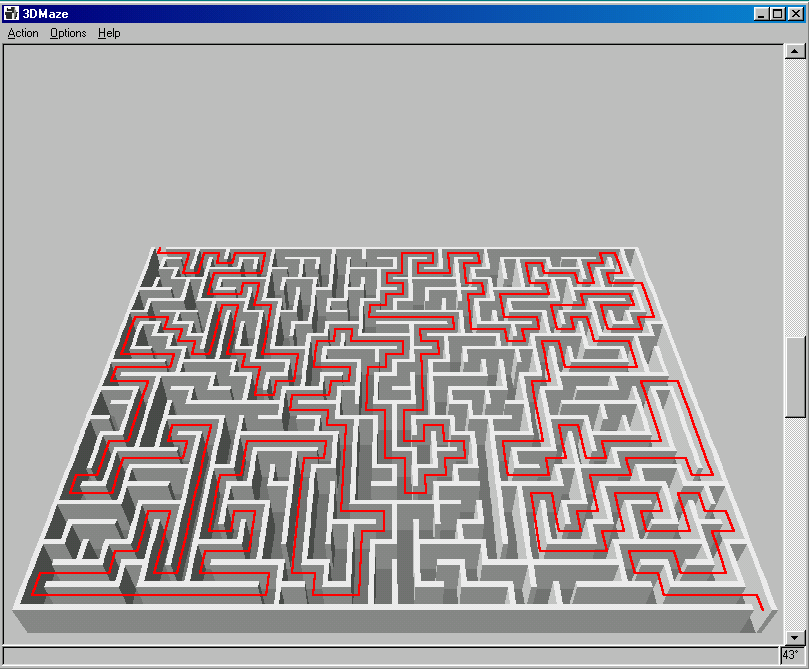Click the vertical scrollbar down arrow

tap(795, 638)
